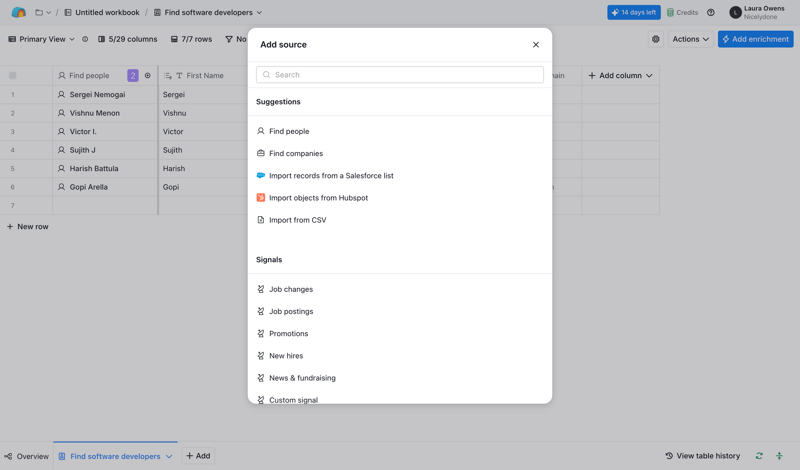The image size is (800, 470).
Task: Switch to Find software developers tab
Action: [115, 456]
